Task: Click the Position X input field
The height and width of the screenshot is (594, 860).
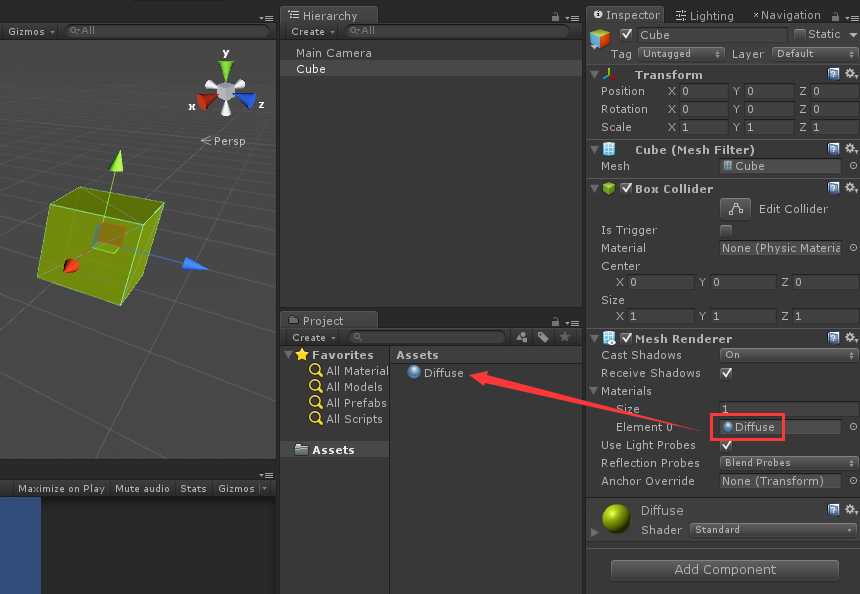Action: click(703, 91)
